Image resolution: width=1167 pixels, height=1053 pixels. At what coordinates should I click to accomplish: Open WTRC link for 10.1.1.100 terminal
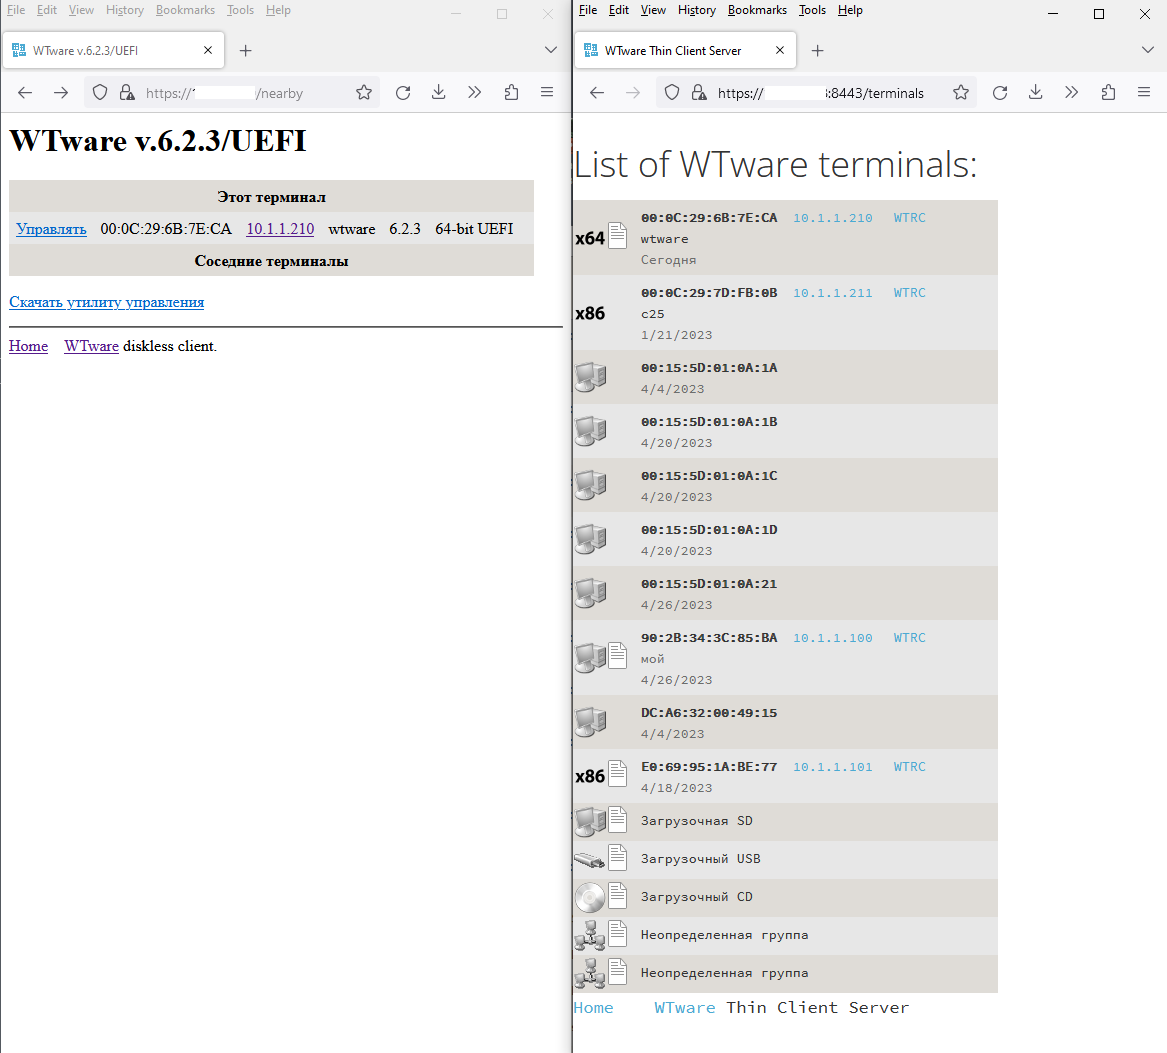[x=909, y=638]
